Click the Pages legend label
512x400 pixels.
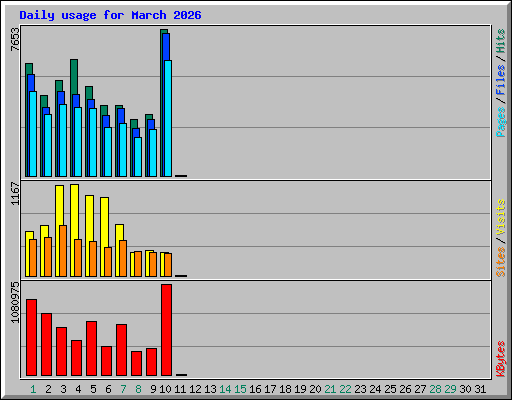[500, 122]
